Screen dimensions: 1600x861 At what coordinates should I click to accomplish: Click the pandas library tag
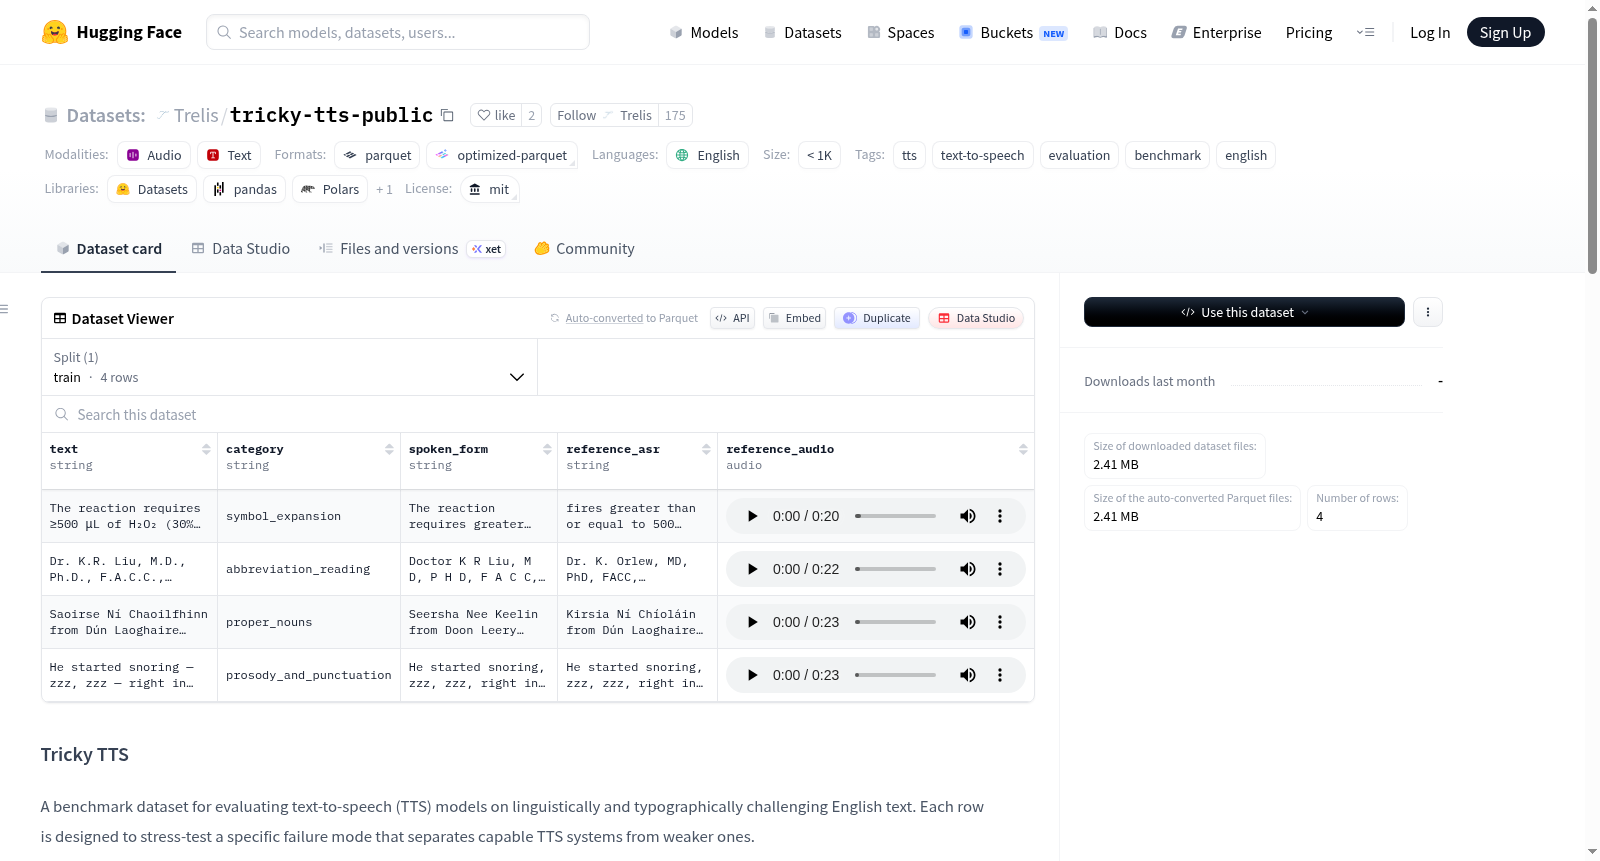click(x=245, y=189)
